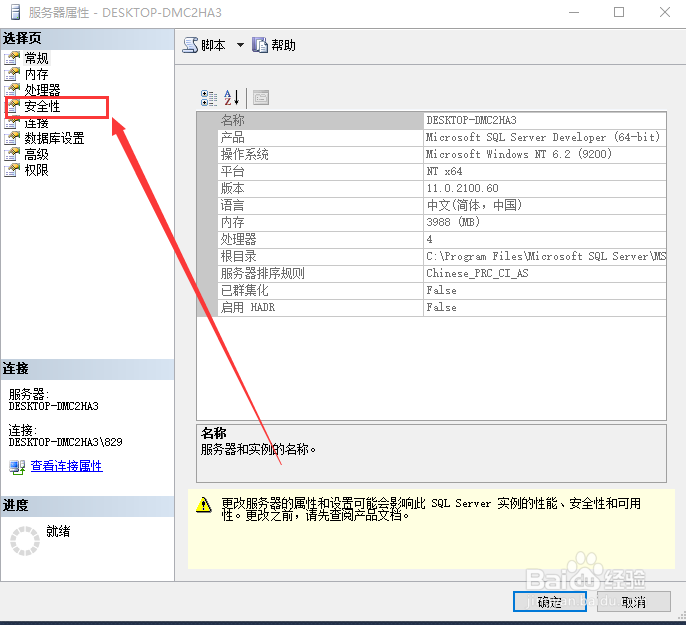The width and height of the screenshot is (686, 625).
Task: Click the 脚本 script icon
Action: tap(190, 45)
